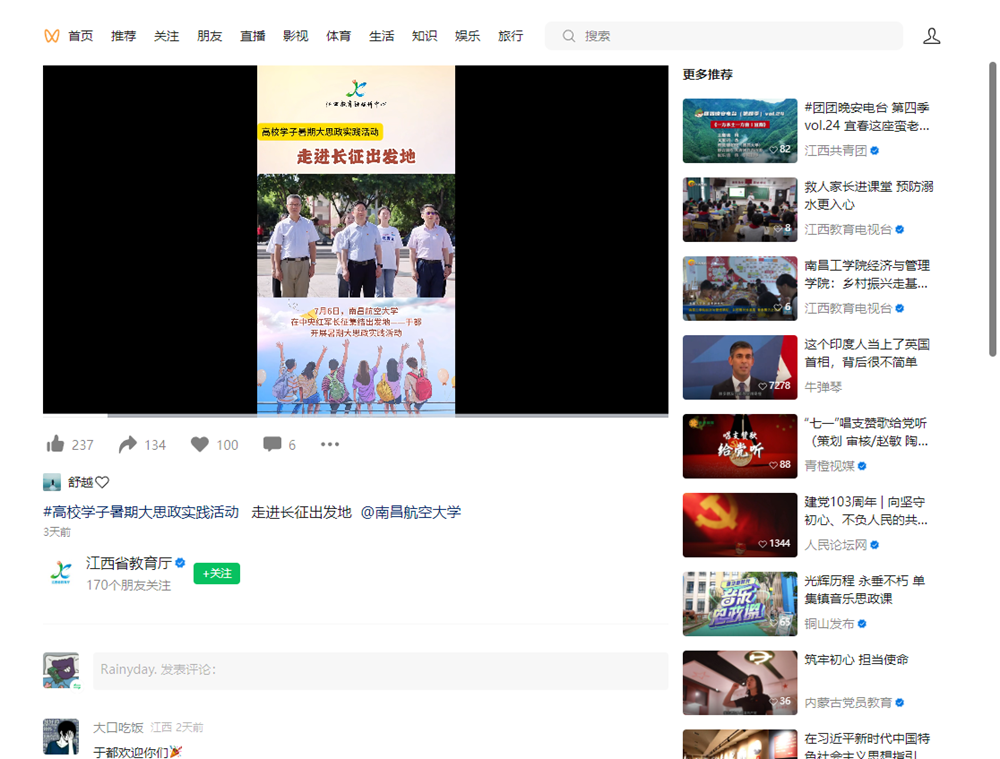Open the profile icon at top right
Viewport: 1000px width, 759px height.
tap(932, 35)
